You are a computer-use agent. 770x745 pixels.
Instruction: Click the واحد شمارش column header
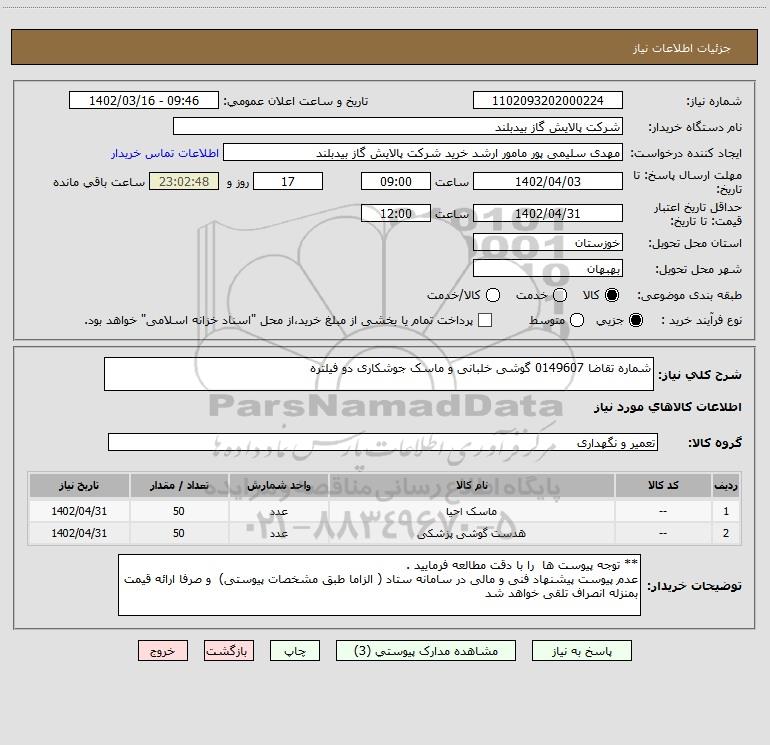pos(278,486)
